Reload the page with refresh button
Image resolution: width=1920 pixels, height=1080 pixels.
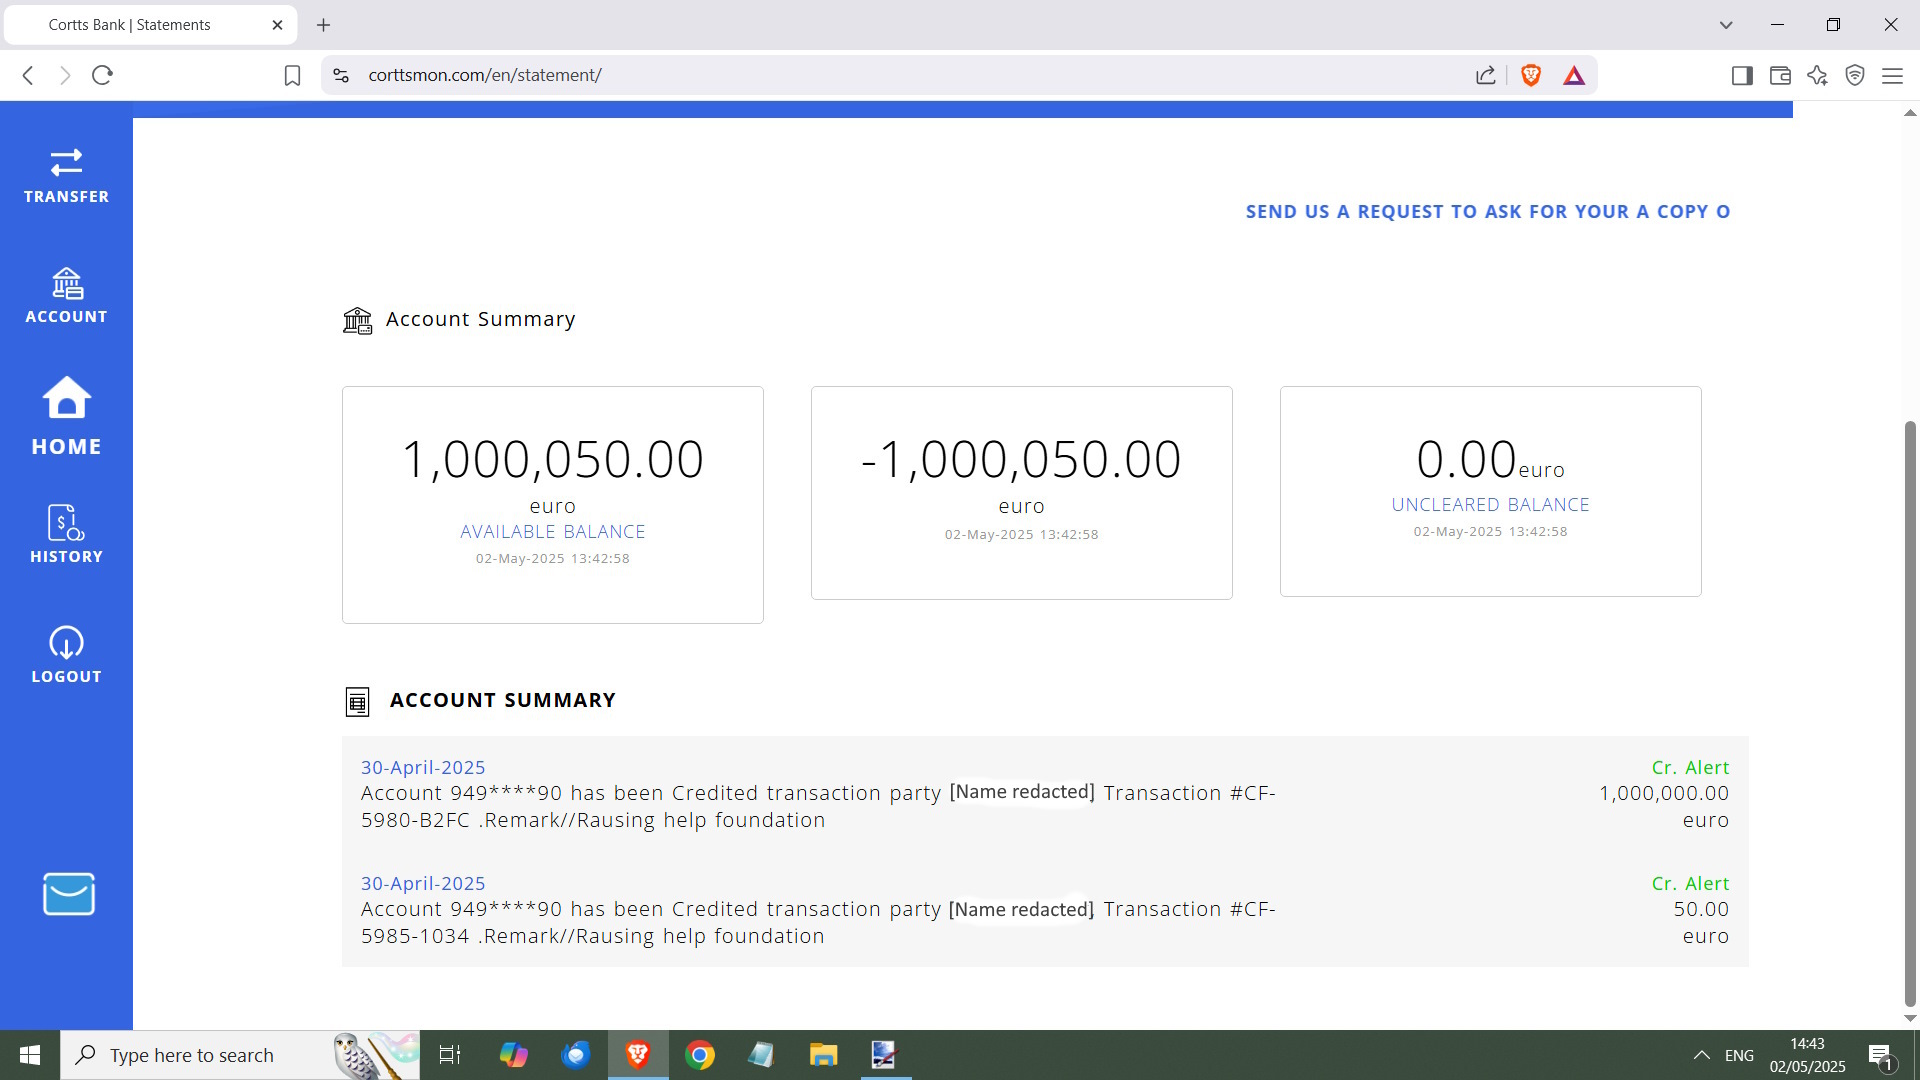click(x=102, y=75)
